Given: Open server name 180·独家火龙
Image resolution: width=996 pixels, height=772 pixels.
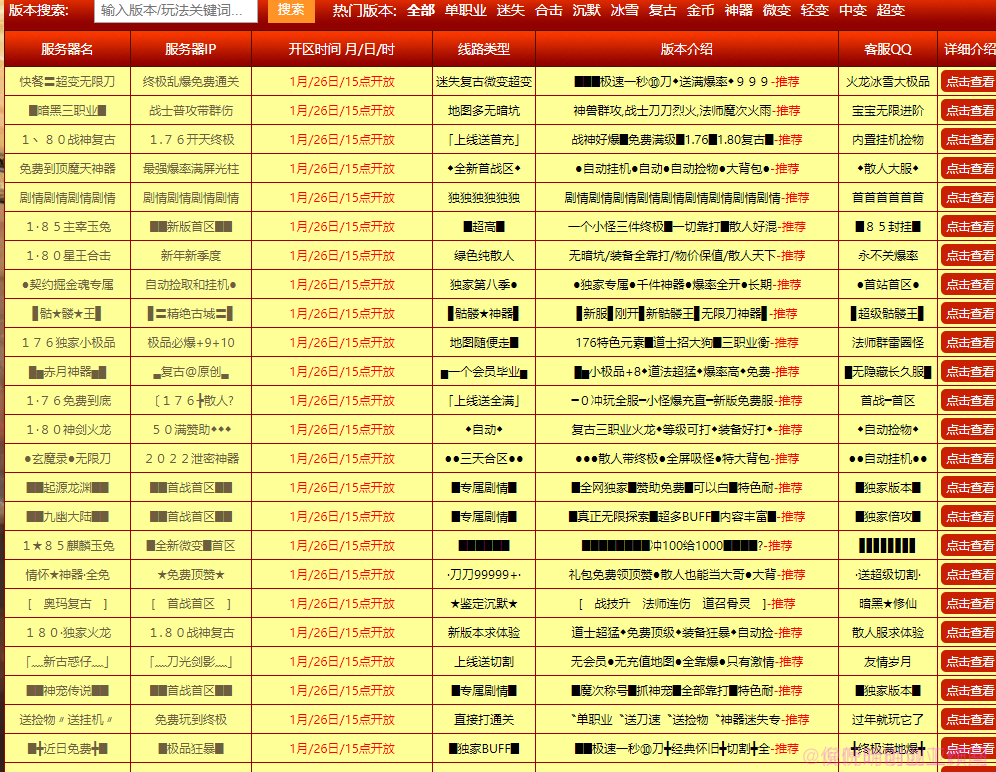Looking at the screenshot, I should pos(67,633).
